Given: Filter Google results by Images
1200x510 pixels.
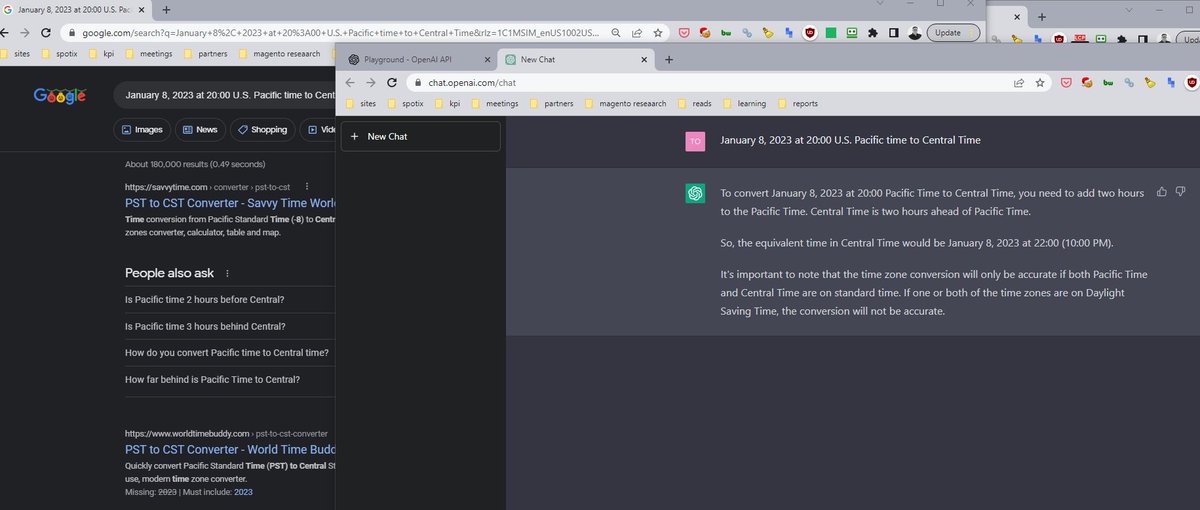Looking at the screenshot, I should 141,129.
